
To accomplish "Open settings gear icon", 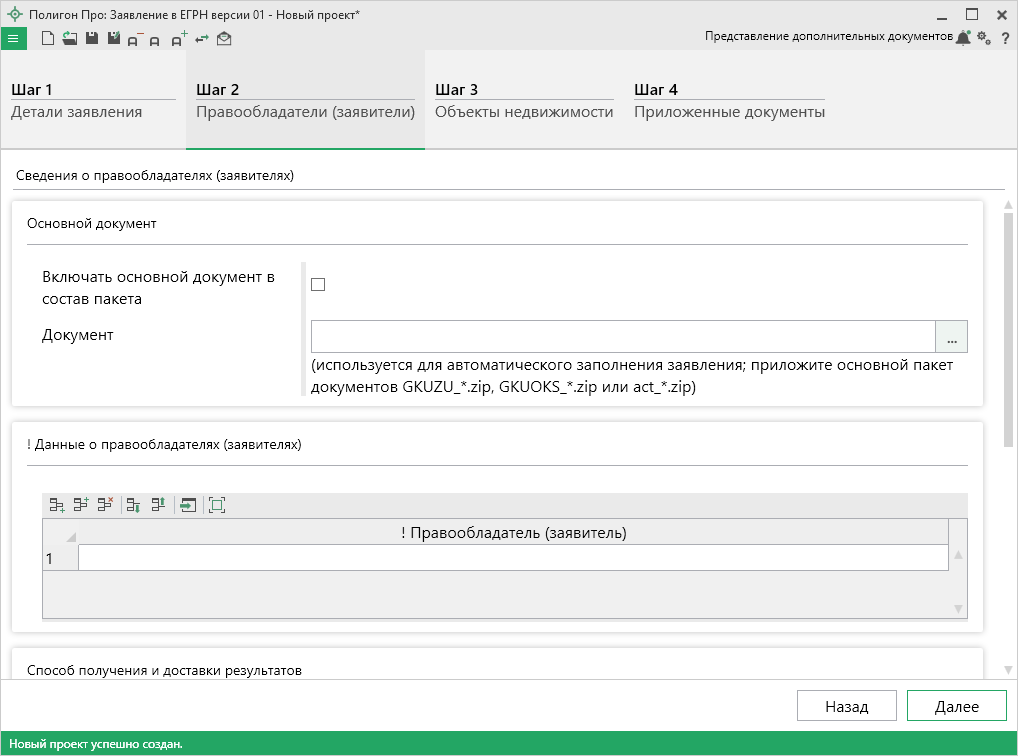I will (984, 38).
